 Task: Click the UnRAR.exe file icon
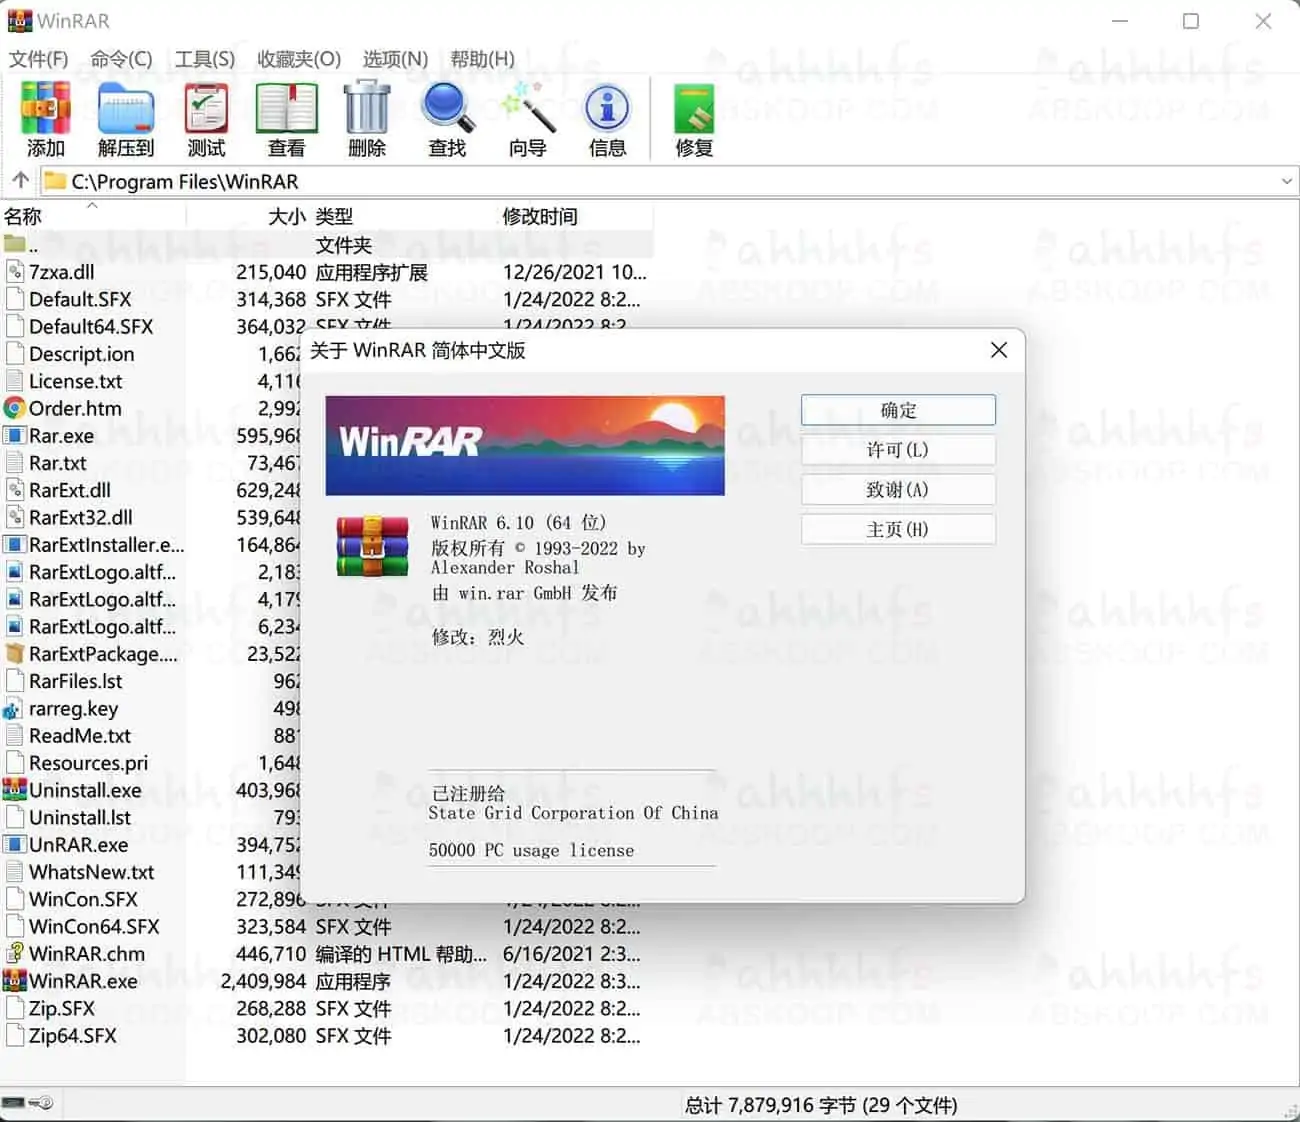coord(14,844)
